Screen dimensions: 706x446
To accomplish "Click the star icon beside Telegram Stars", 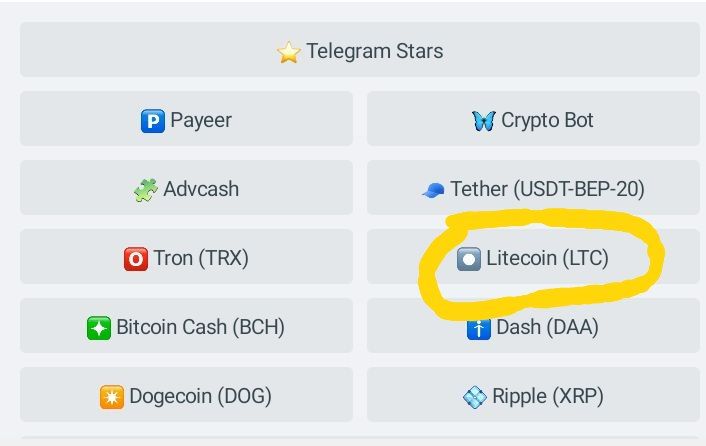I will pyautogui.click(x=289, y=52).
